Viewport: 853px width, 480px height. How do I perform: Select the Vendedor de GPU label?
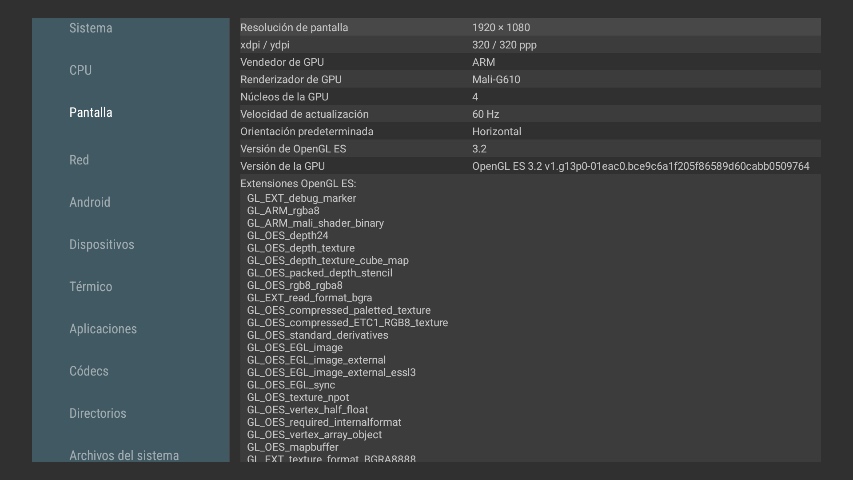[x=282, y=62]
